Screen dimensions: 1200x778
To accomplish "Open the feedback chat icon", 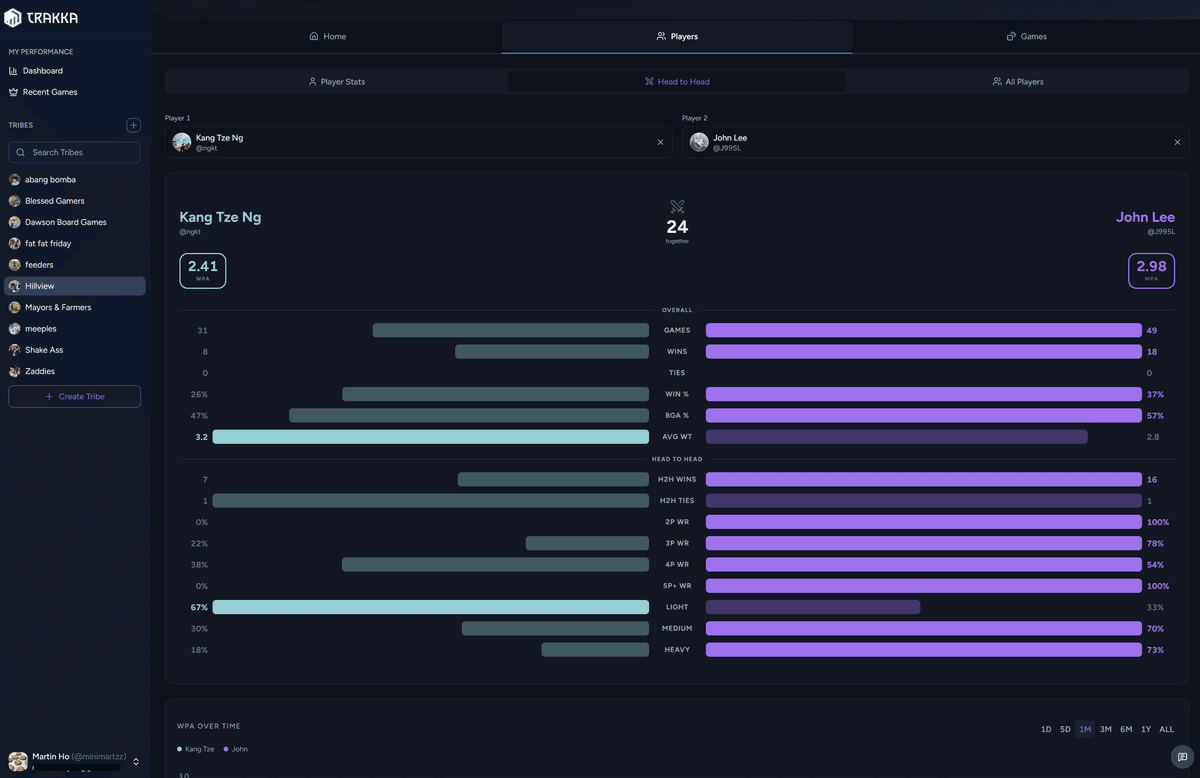I will coord(1183,757).
